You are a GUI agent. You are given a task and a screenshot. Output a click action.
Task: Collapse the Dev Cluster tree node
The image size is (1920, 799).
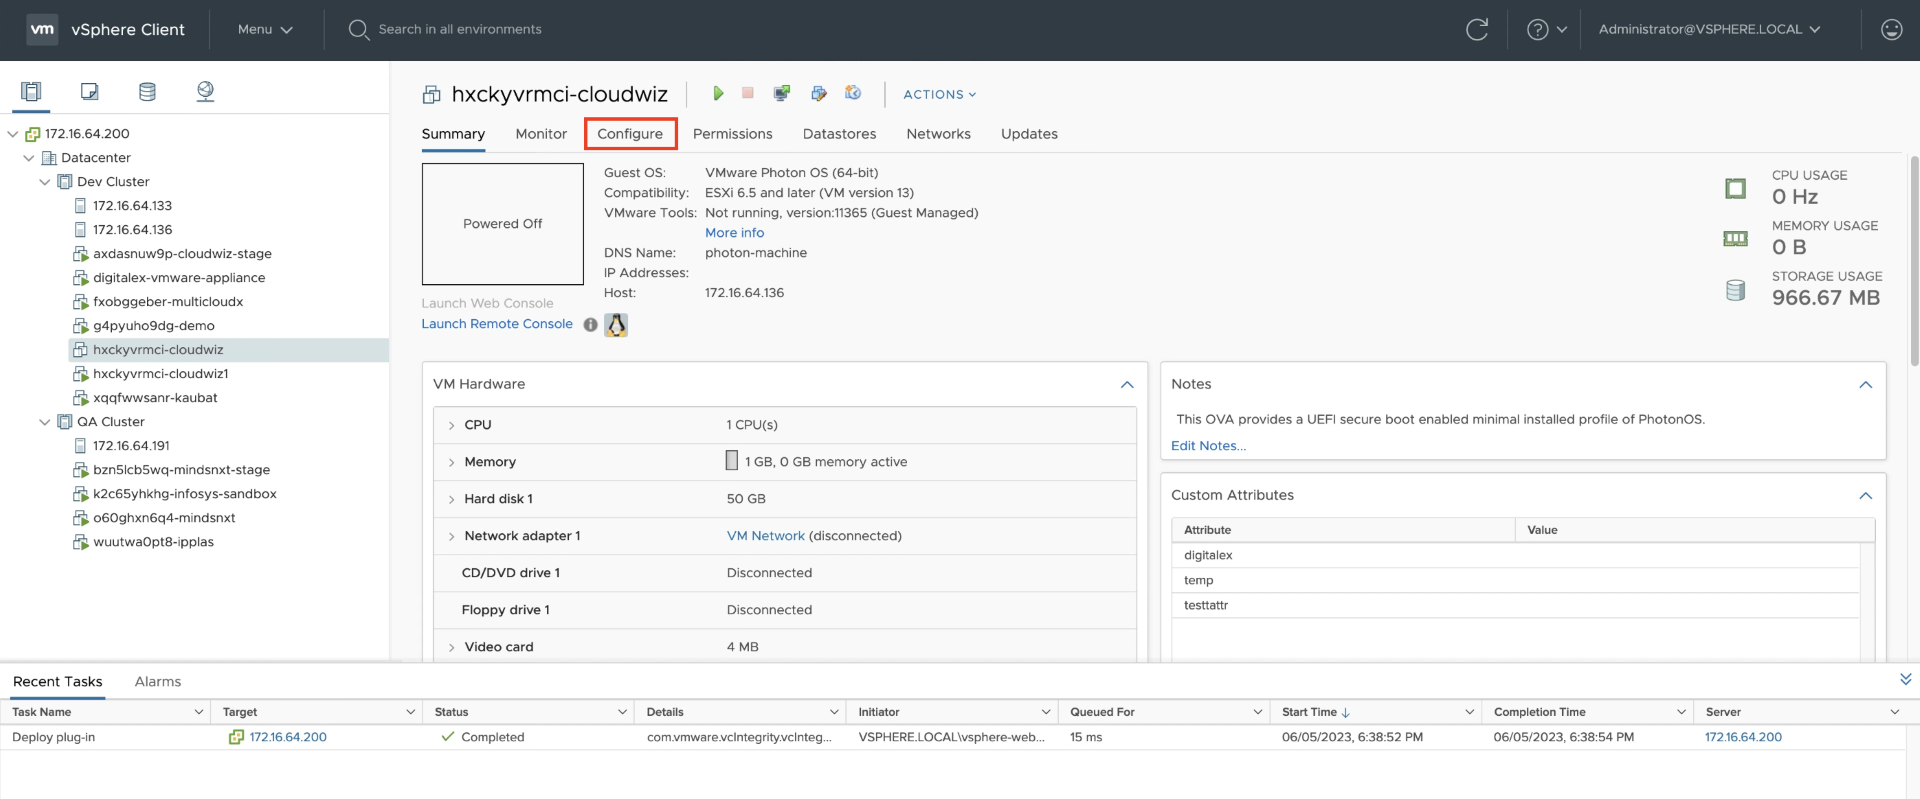45,182
